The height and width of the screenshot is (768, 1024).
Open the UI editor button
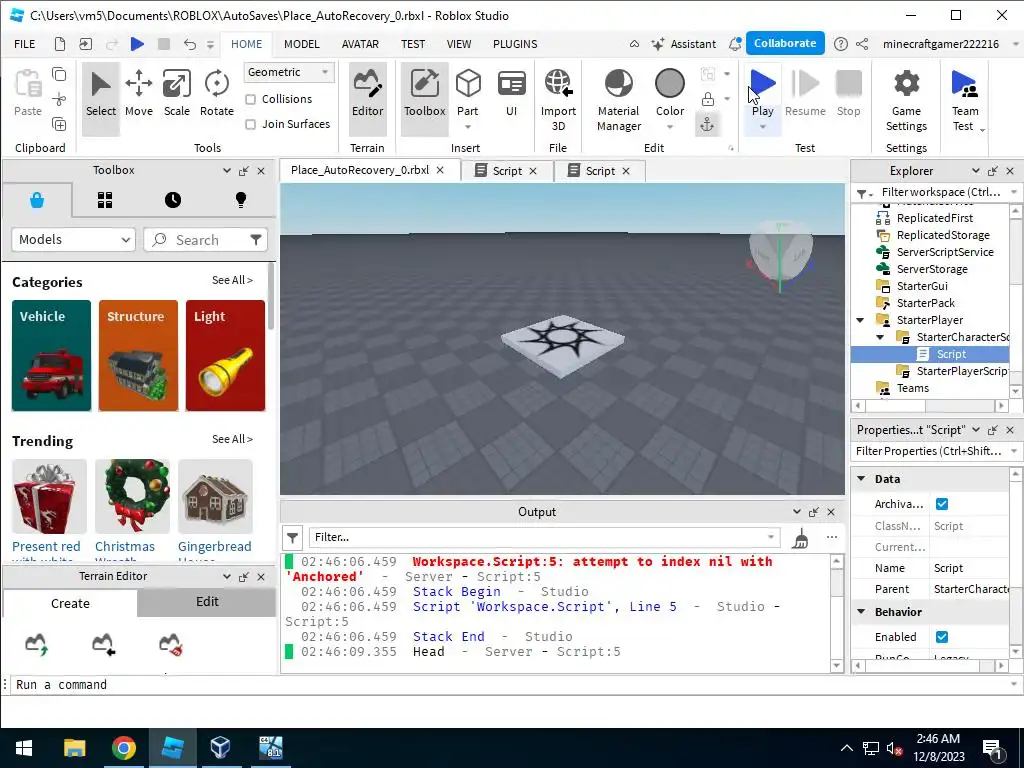click(x=511, y=95)
